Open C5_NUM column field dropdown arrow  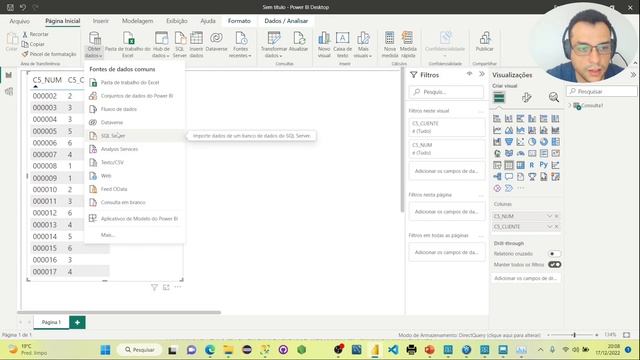(549, 216)
